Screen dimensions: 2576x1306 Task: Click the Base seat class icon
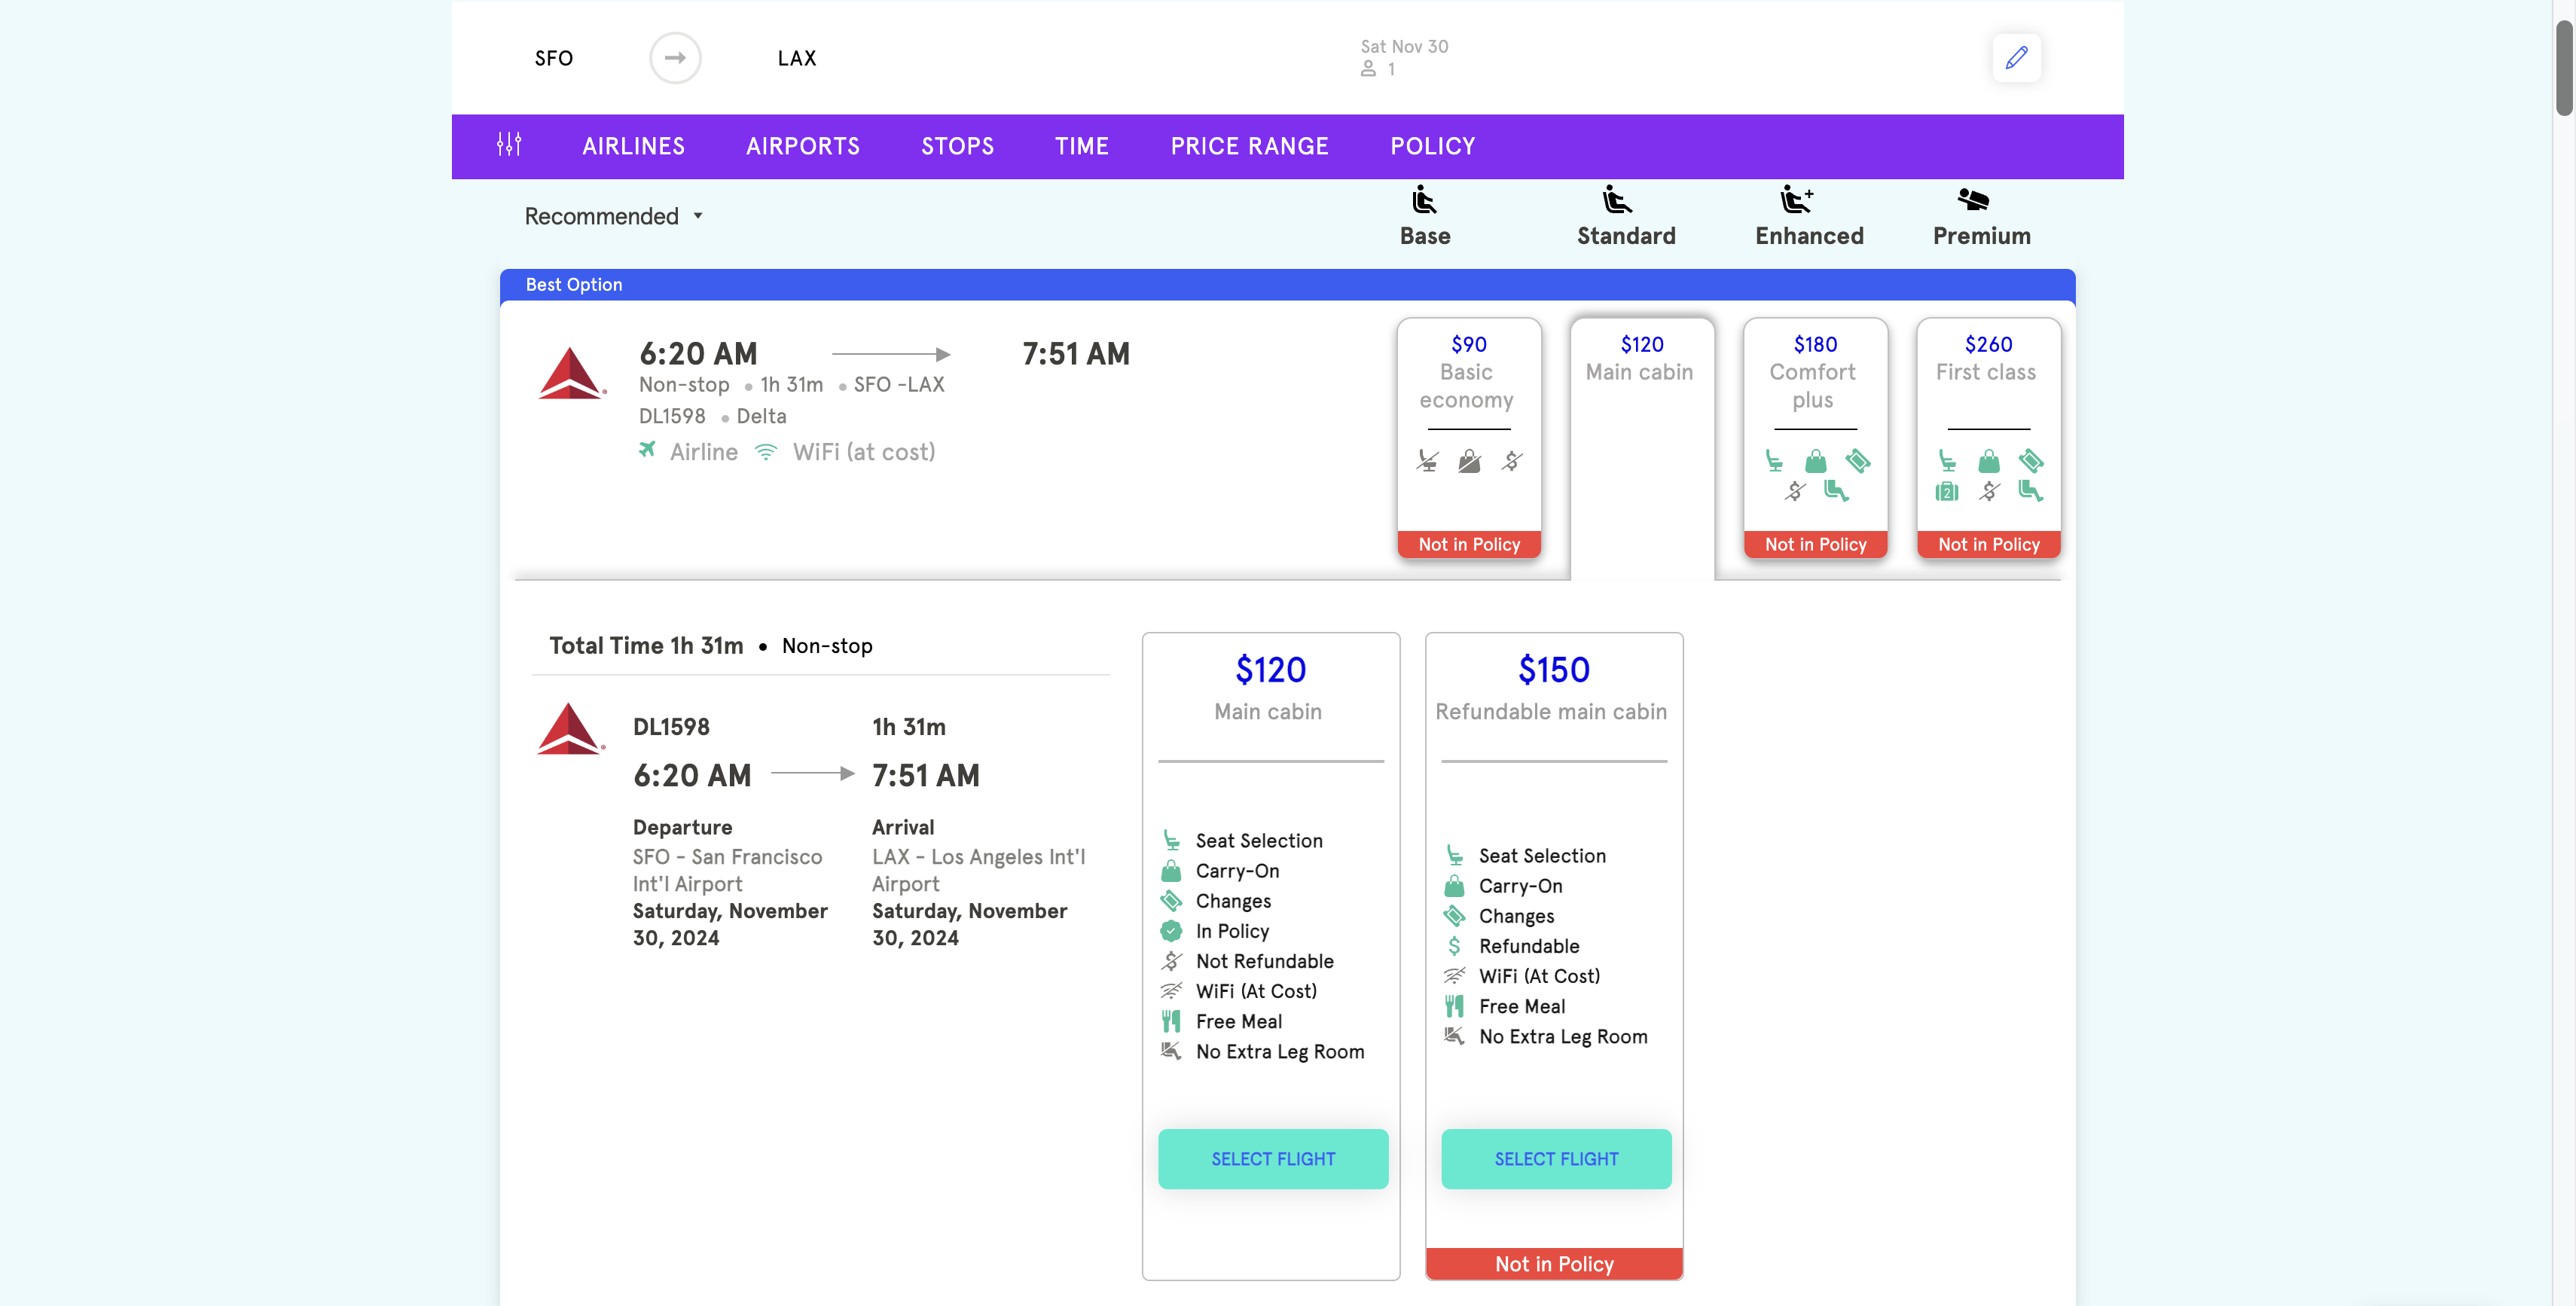coord(1424,201)
